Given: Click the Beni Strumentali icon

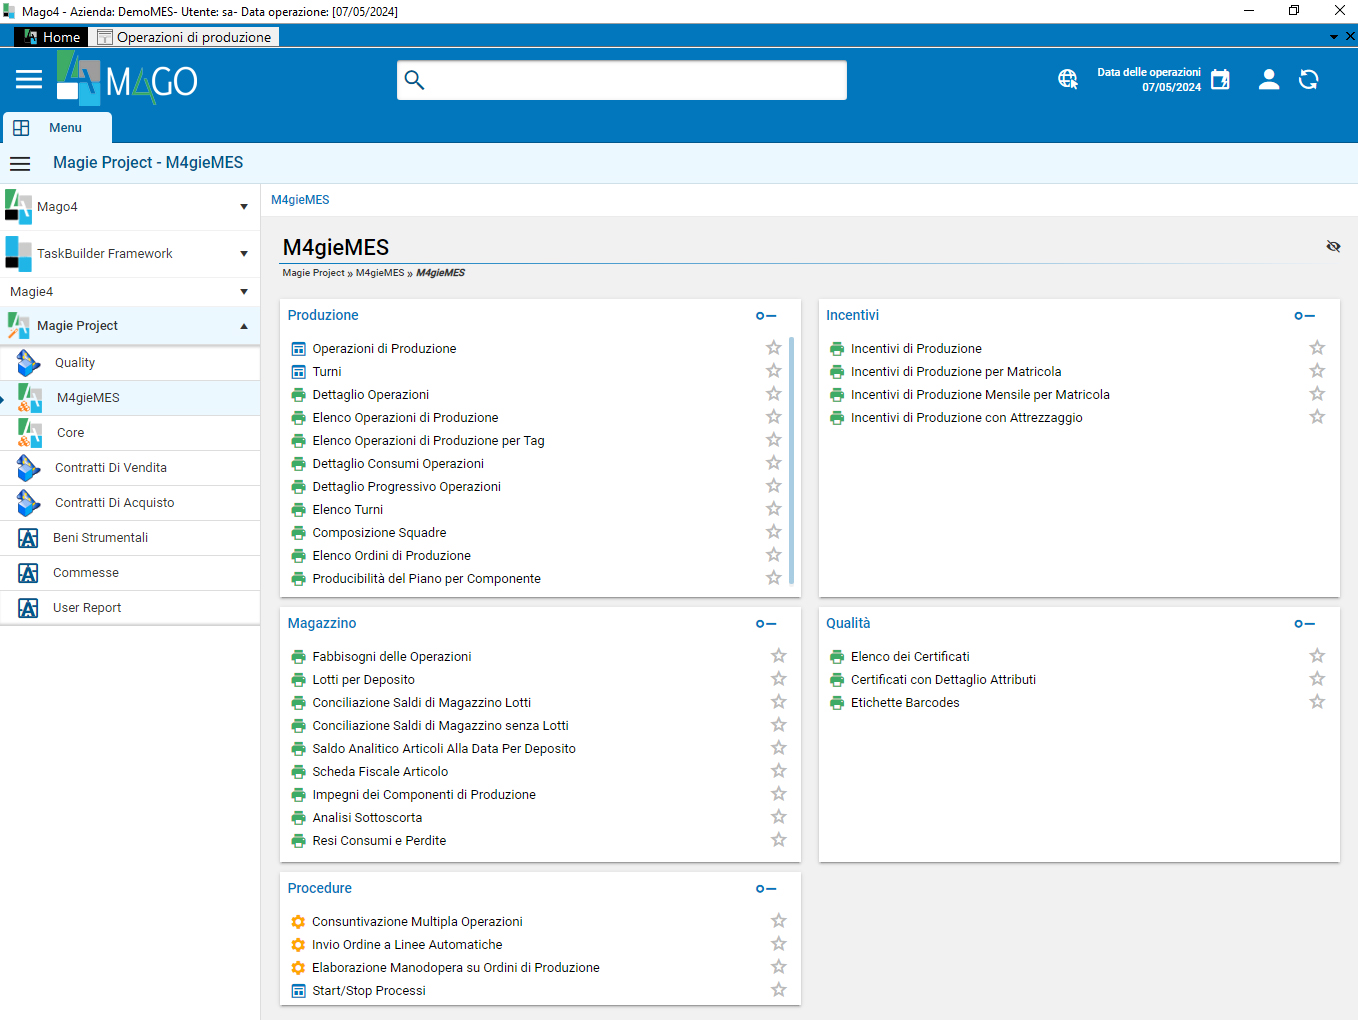Looking at the screenshot, I should [29, 538].
